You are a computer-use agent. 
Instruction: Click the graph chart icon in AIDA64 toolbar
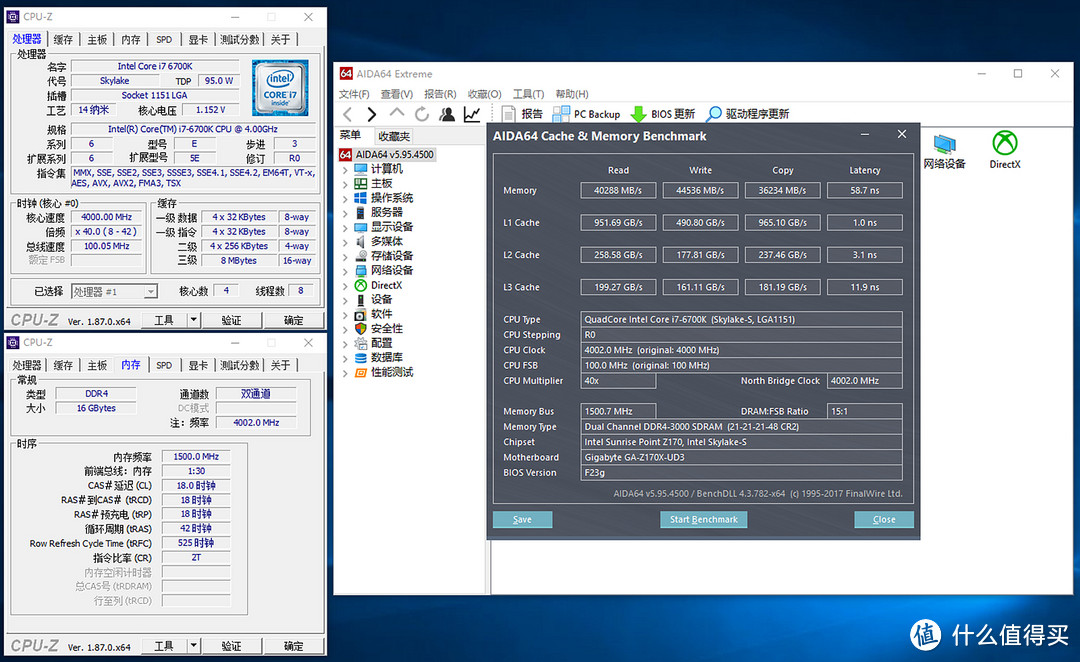pos(472,114)
